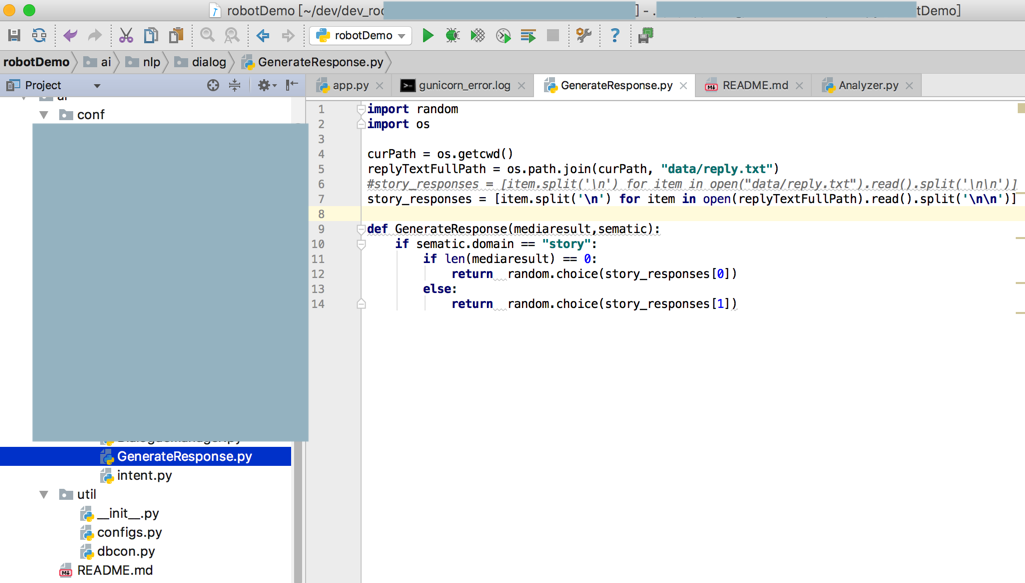1025x583 pixels.
Task: Run the robotDemo configuration
Action: point(428,35)
